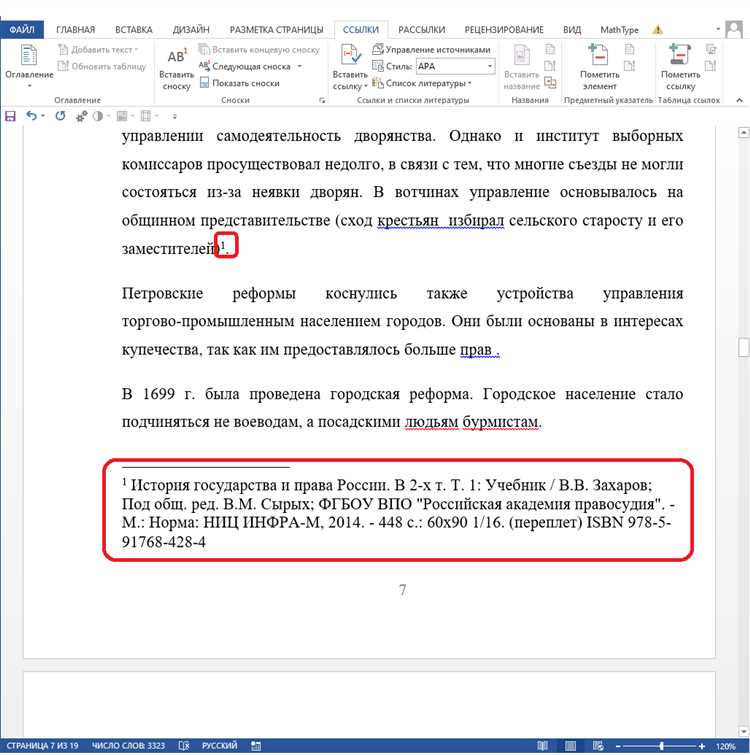Switch to web layout view icon
The image size is (750, 755).
598,746
